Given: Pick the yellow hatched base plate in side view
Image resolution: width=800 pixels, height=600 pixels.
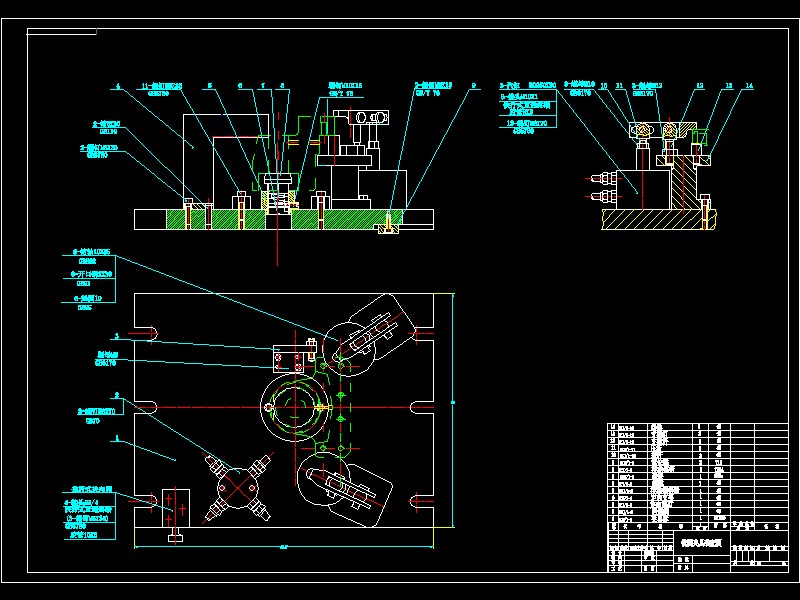Looking at the screenshot, I should 659,219.
